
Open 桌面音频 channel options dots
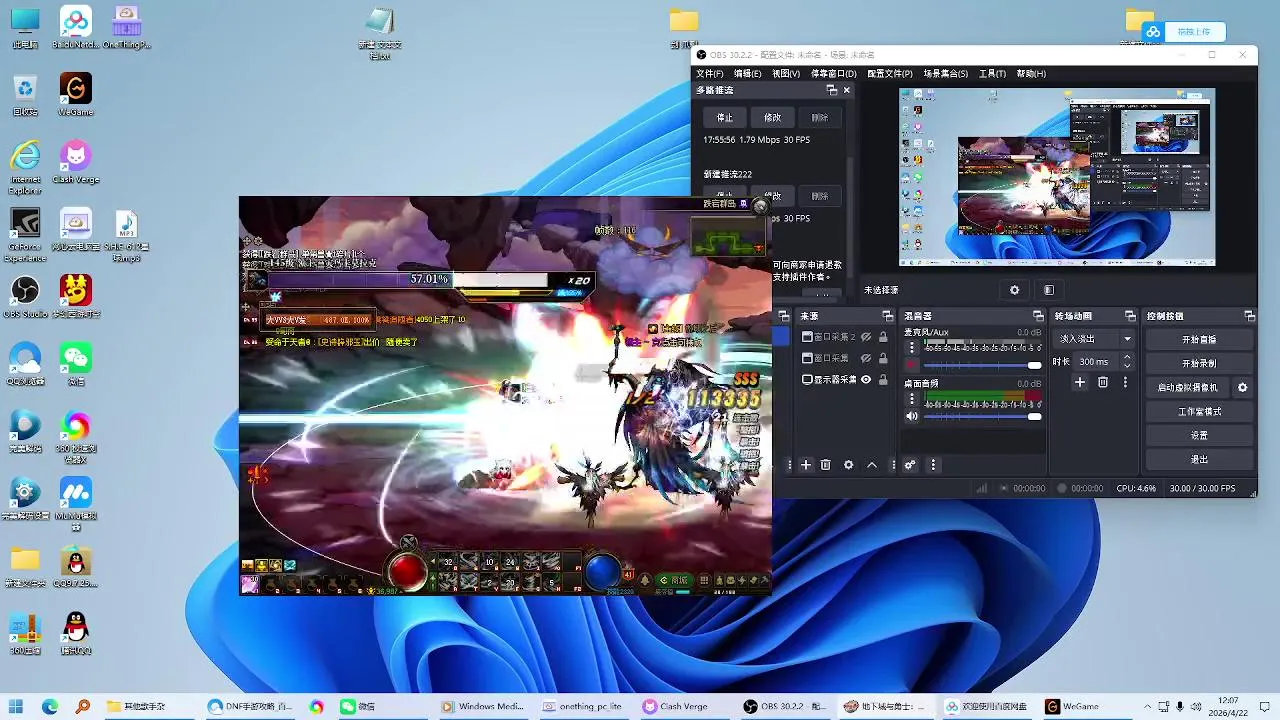(x=911, y=400)
